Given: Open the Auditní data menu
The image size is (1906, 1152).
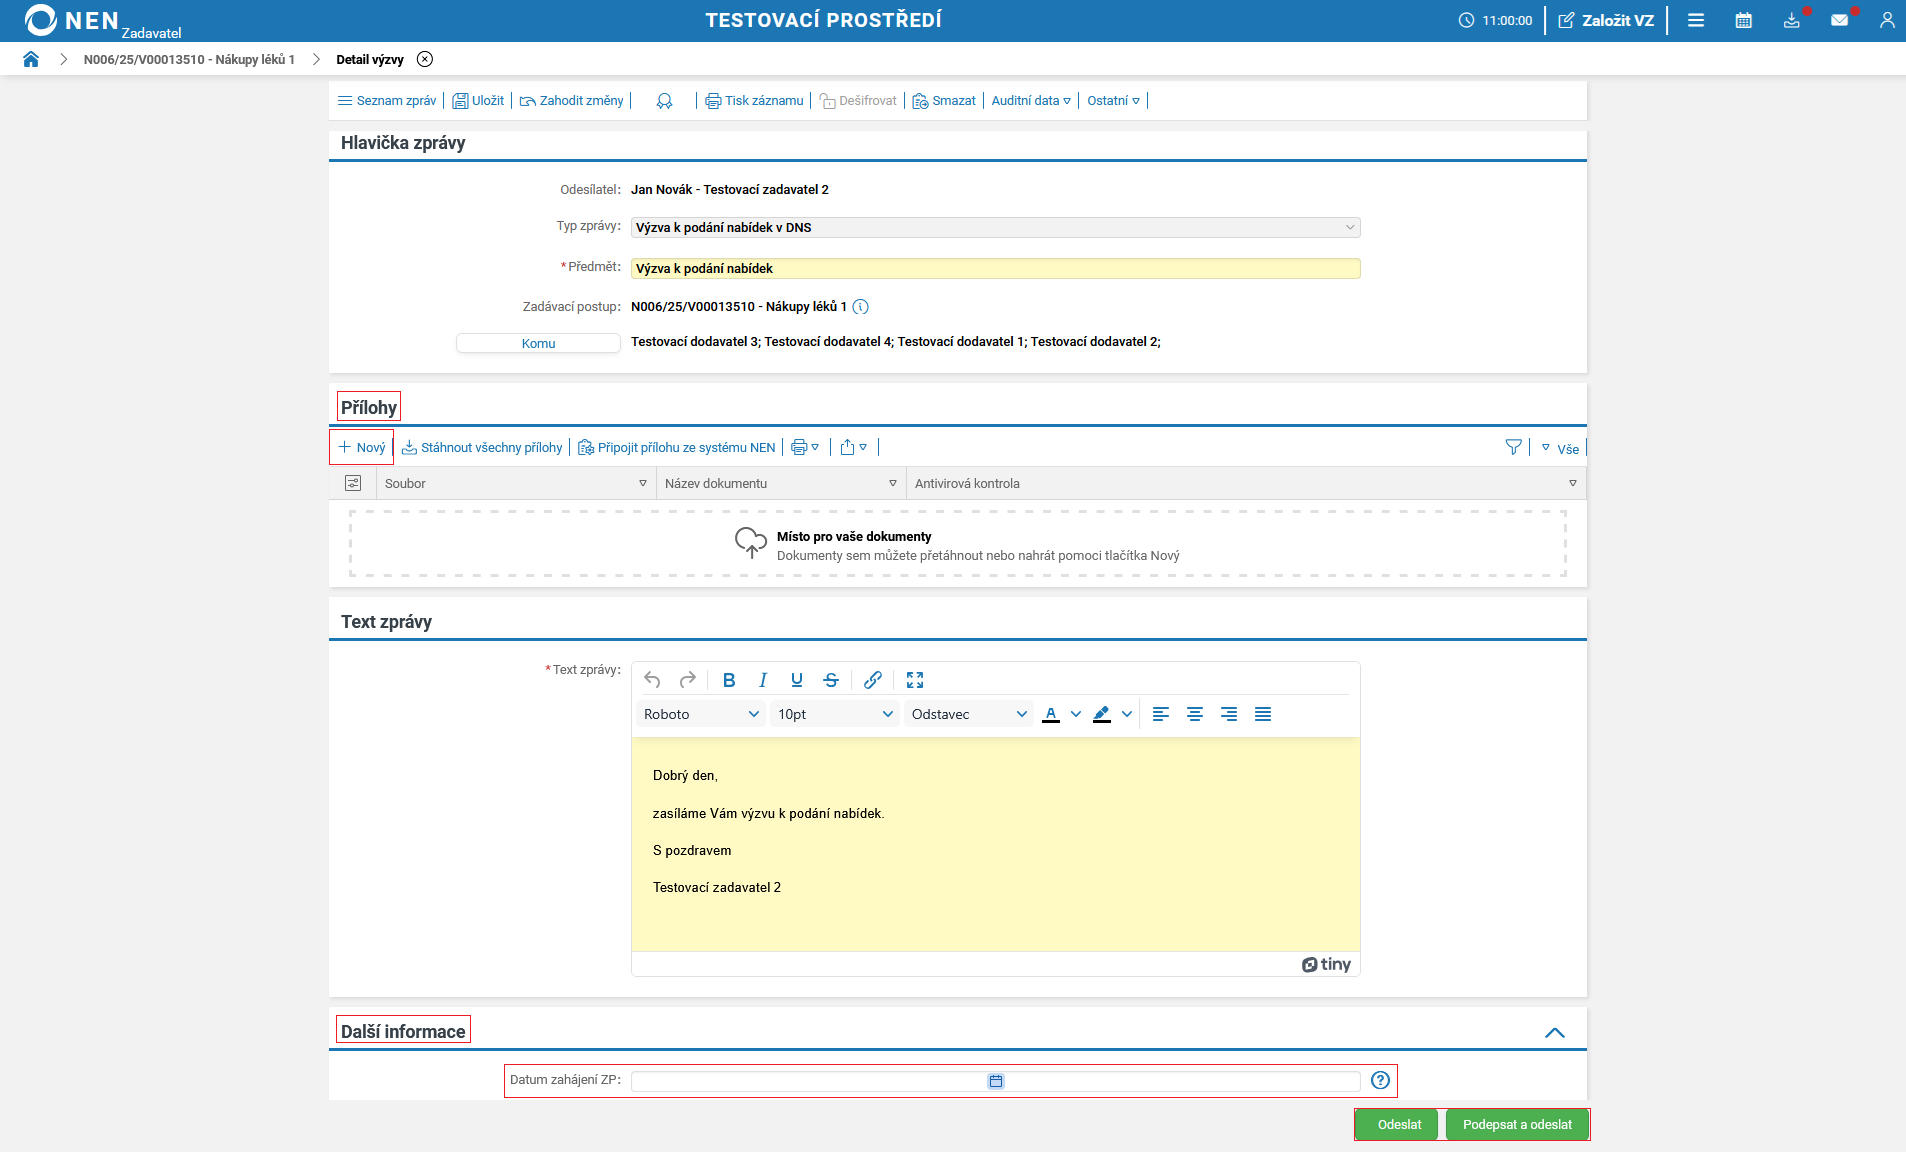Looking at the screenshot, I should tap(1030, 101).
